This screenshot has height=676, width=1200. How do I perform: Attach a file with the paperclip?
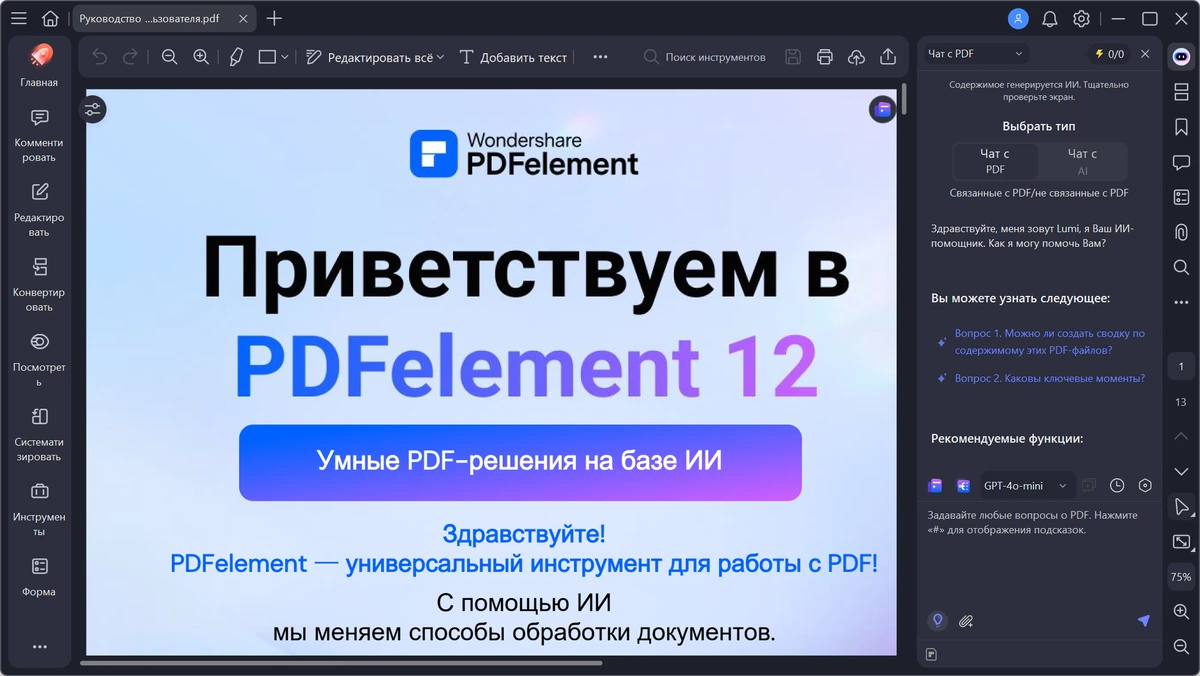click(966, 620)
